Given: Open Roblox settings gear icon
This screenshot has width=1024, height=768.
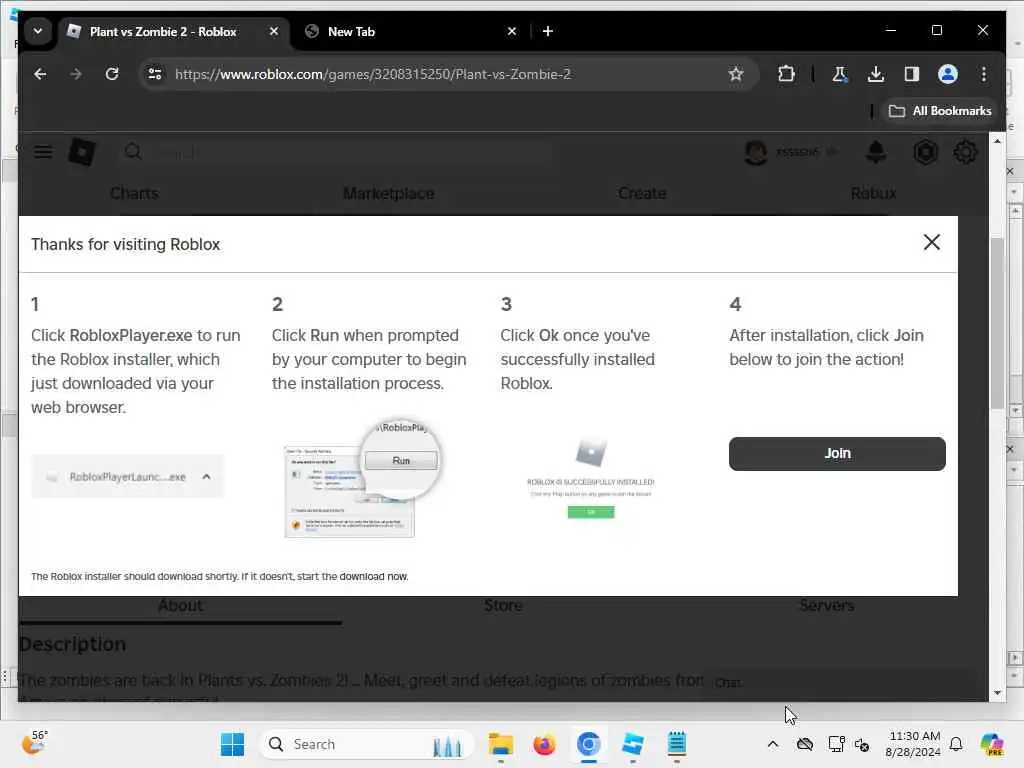Looking at the screenshot, I should point(965,152).
